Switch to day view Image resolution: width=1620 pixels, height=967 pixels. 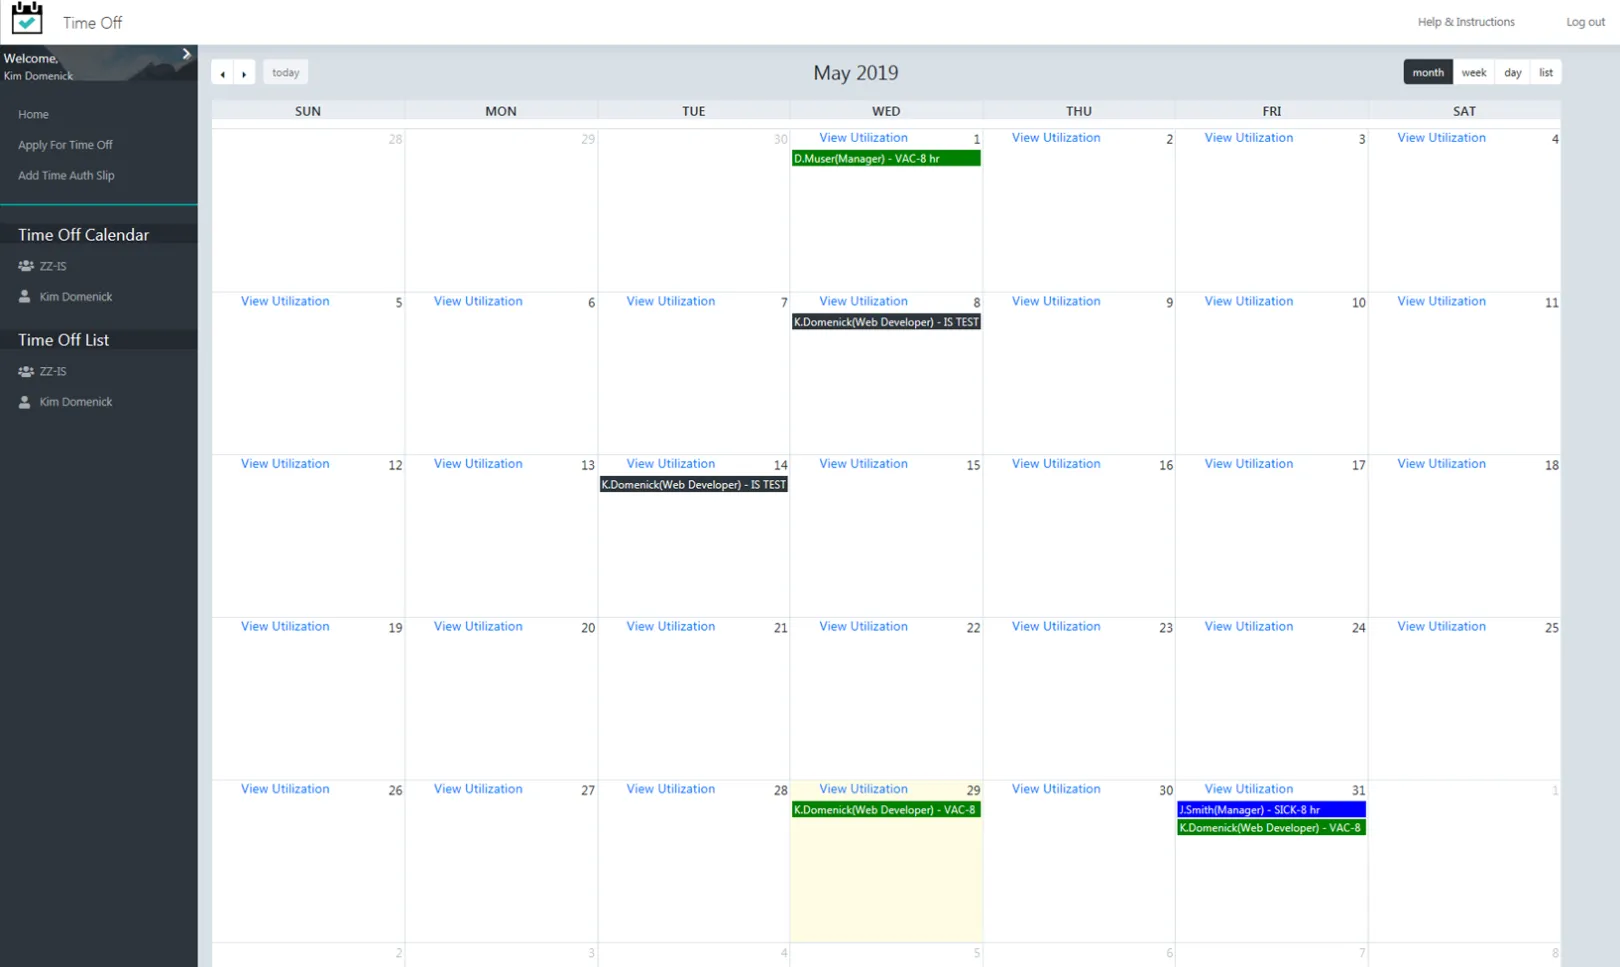pyautogui.click(x=1513, y=72)
